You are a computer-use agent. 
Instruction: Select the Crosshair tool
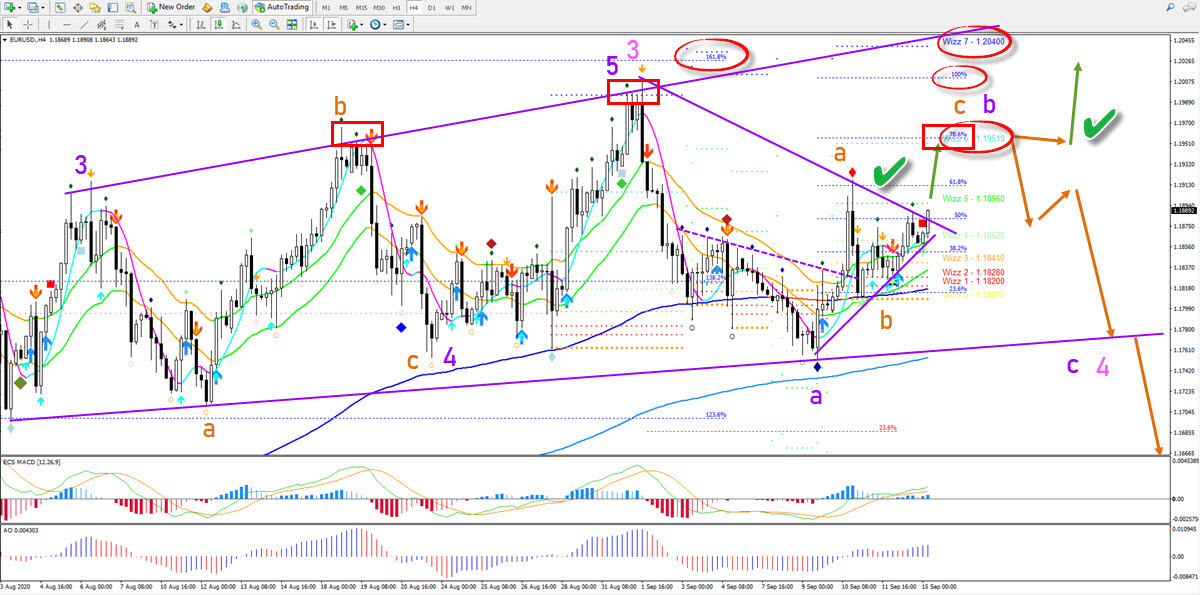click(28, 24)
